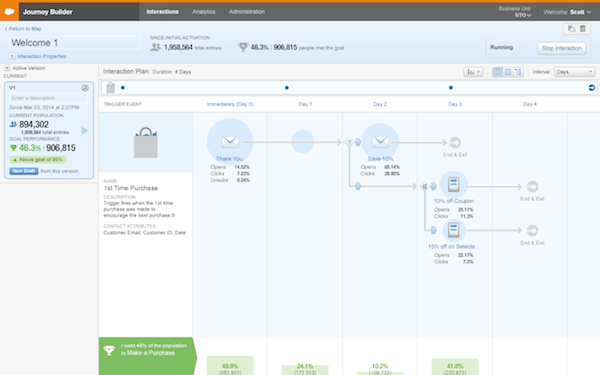Click the Enter a description field

tap(48, 98)
